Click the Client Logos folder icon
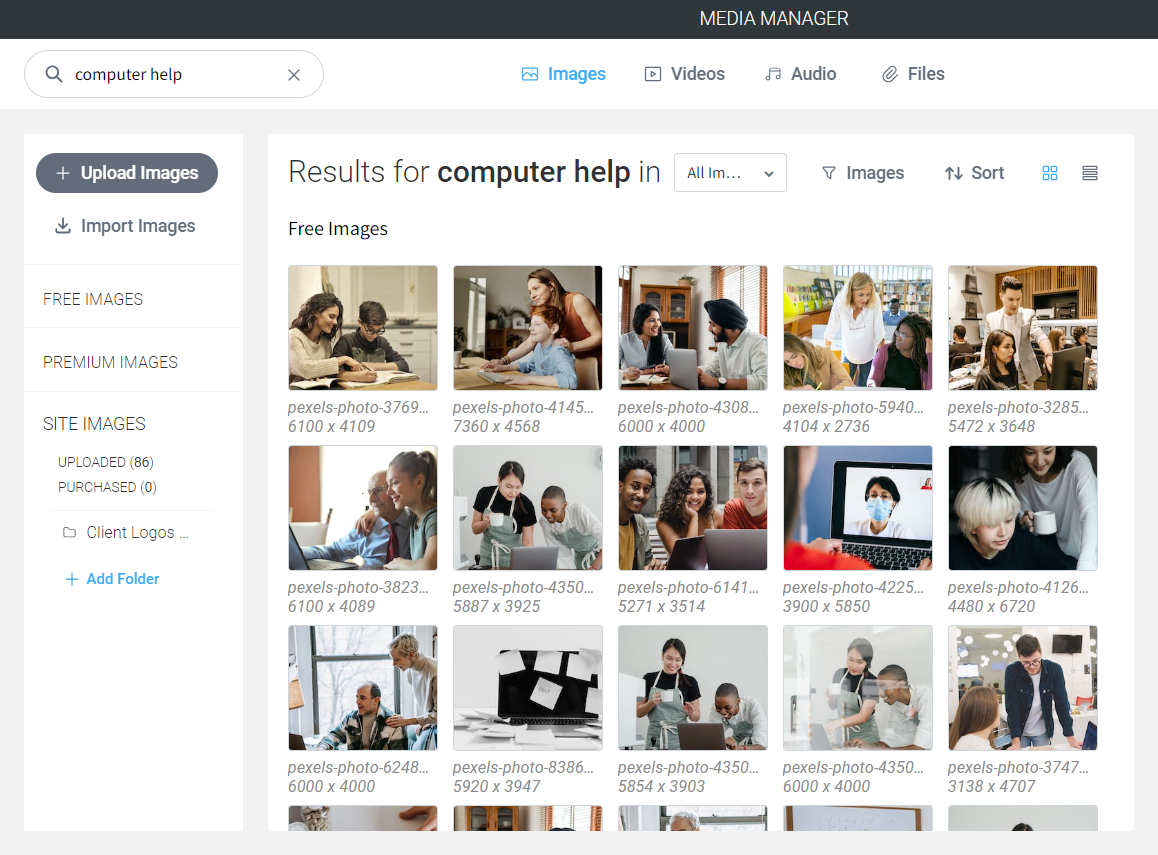The height and width of the screenshot is (855, 1158). pyautogui.click(x=69, y=532)
